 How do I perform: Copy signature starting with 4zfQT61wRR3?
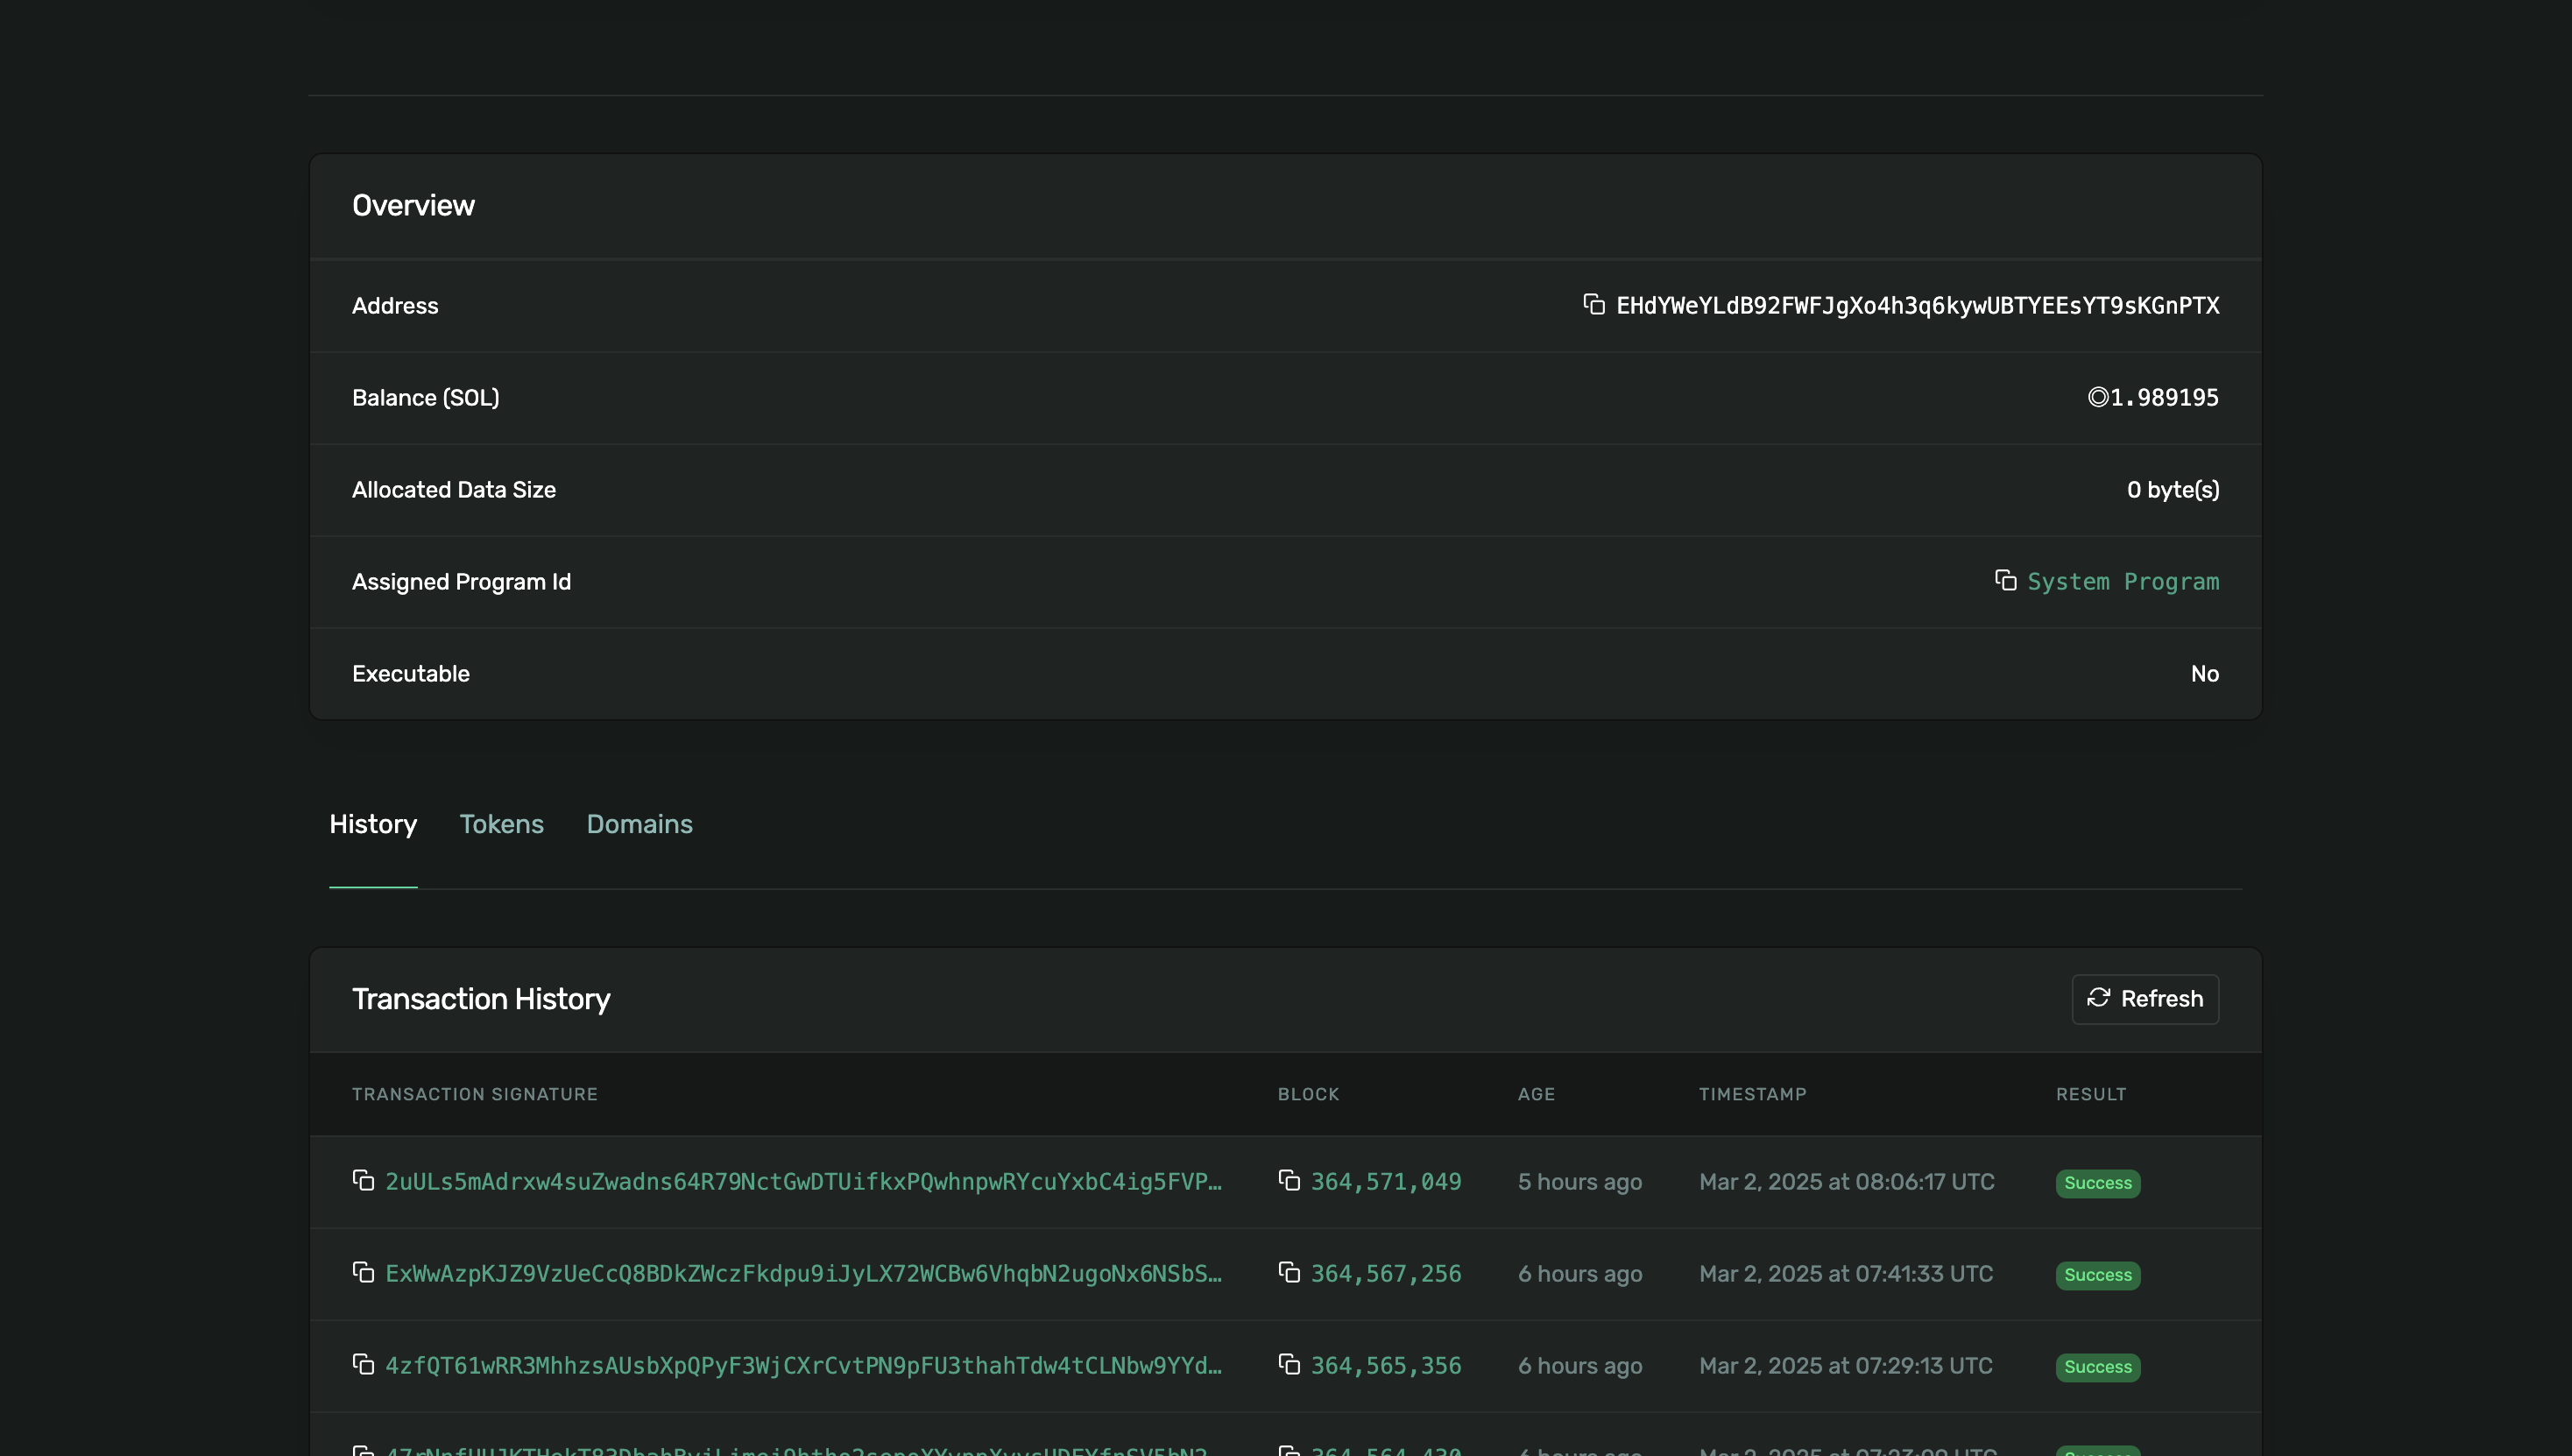tap(363, 1364)
